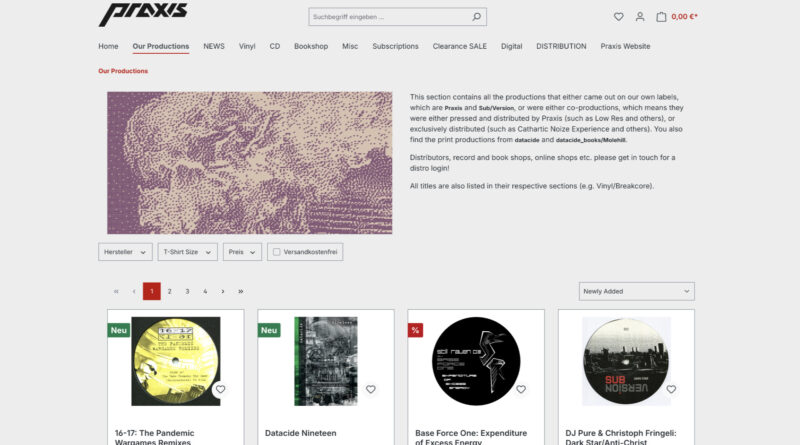
Task: Select page 3 in pagination
Action: point(187,291)
